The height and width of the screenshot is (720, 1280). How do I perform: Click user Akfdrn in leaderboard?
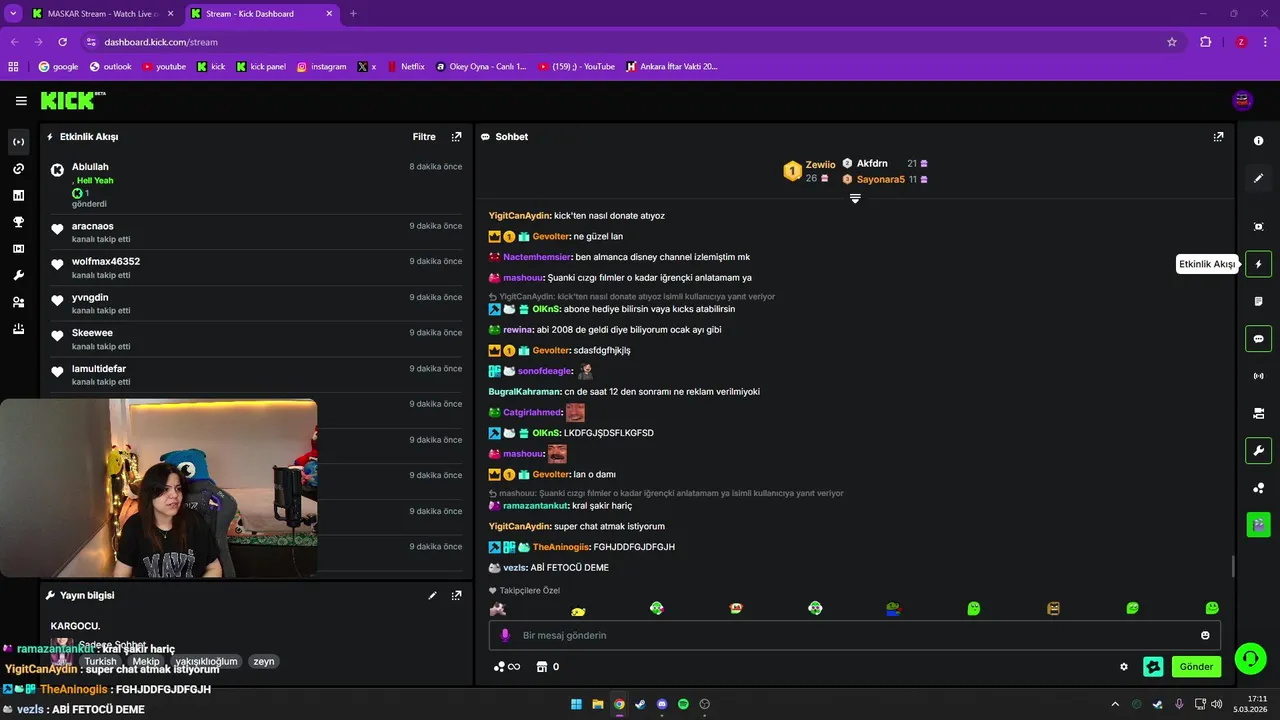(872, 163)
